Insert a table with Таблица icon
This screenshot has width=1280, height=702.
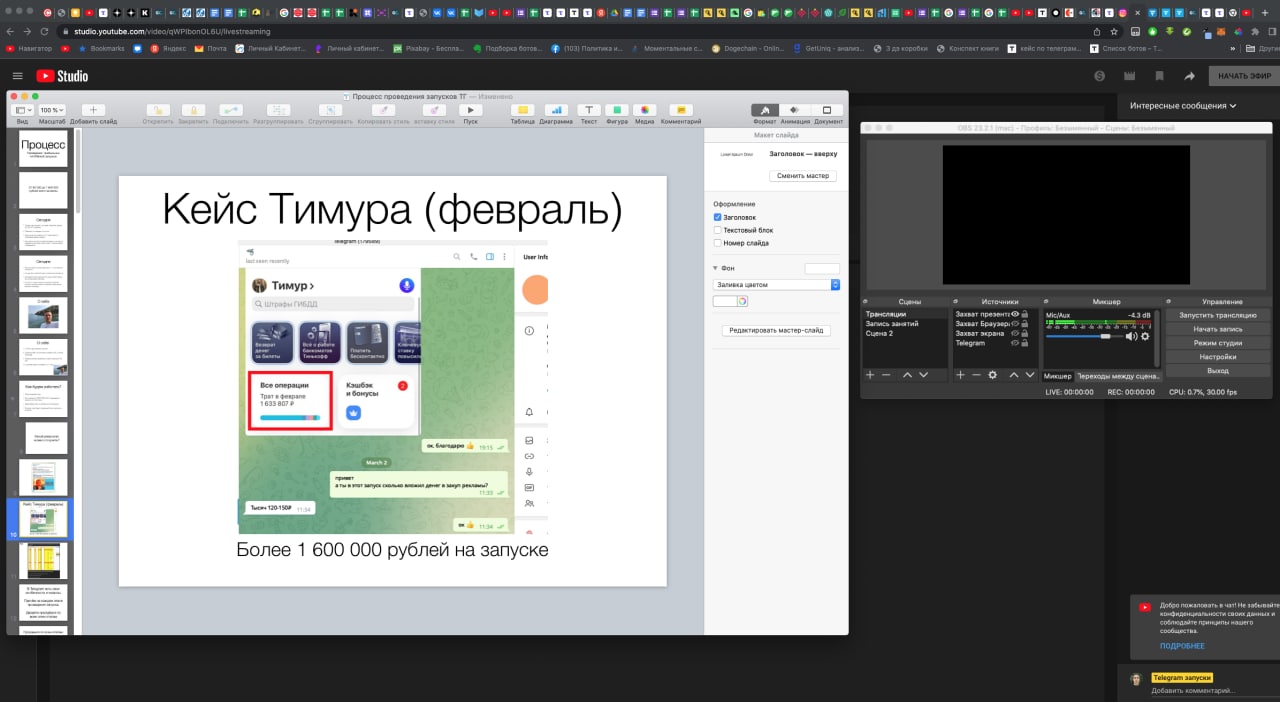click(522, 110)
